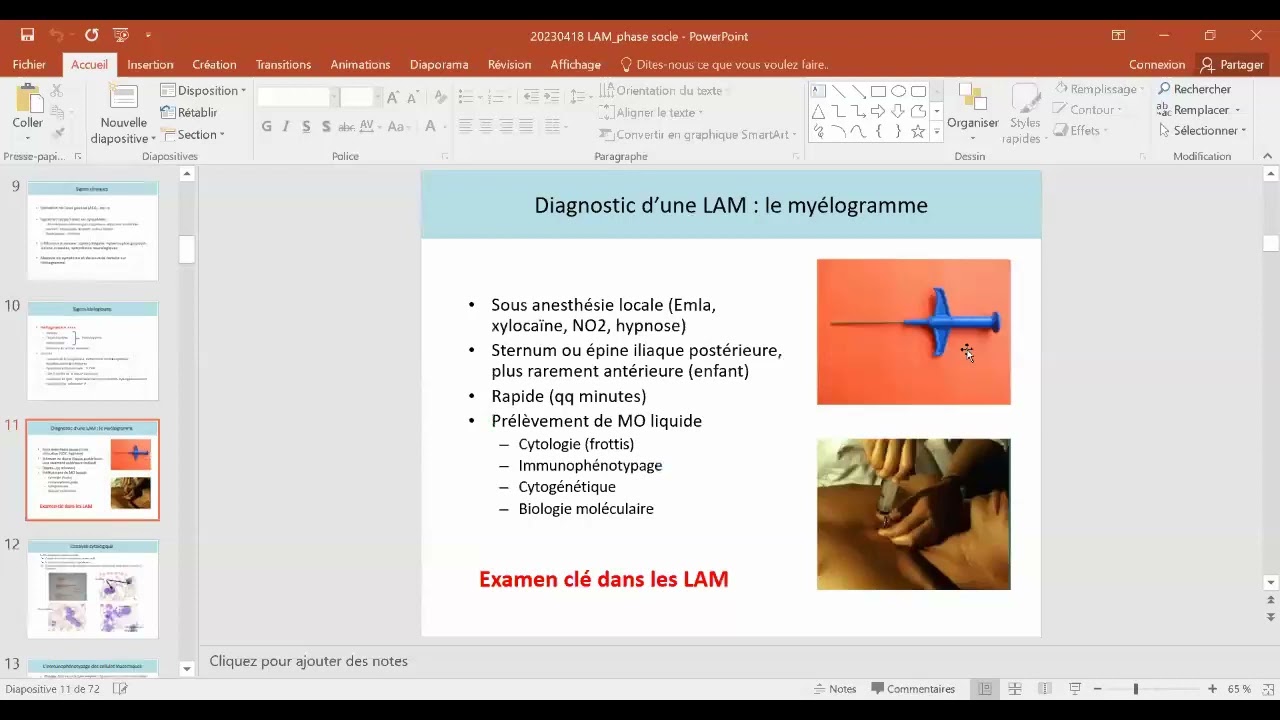1280x720 pixels.
Task: Click the Save icon in quick access toolbar
Action: click(x=27, y=35)
